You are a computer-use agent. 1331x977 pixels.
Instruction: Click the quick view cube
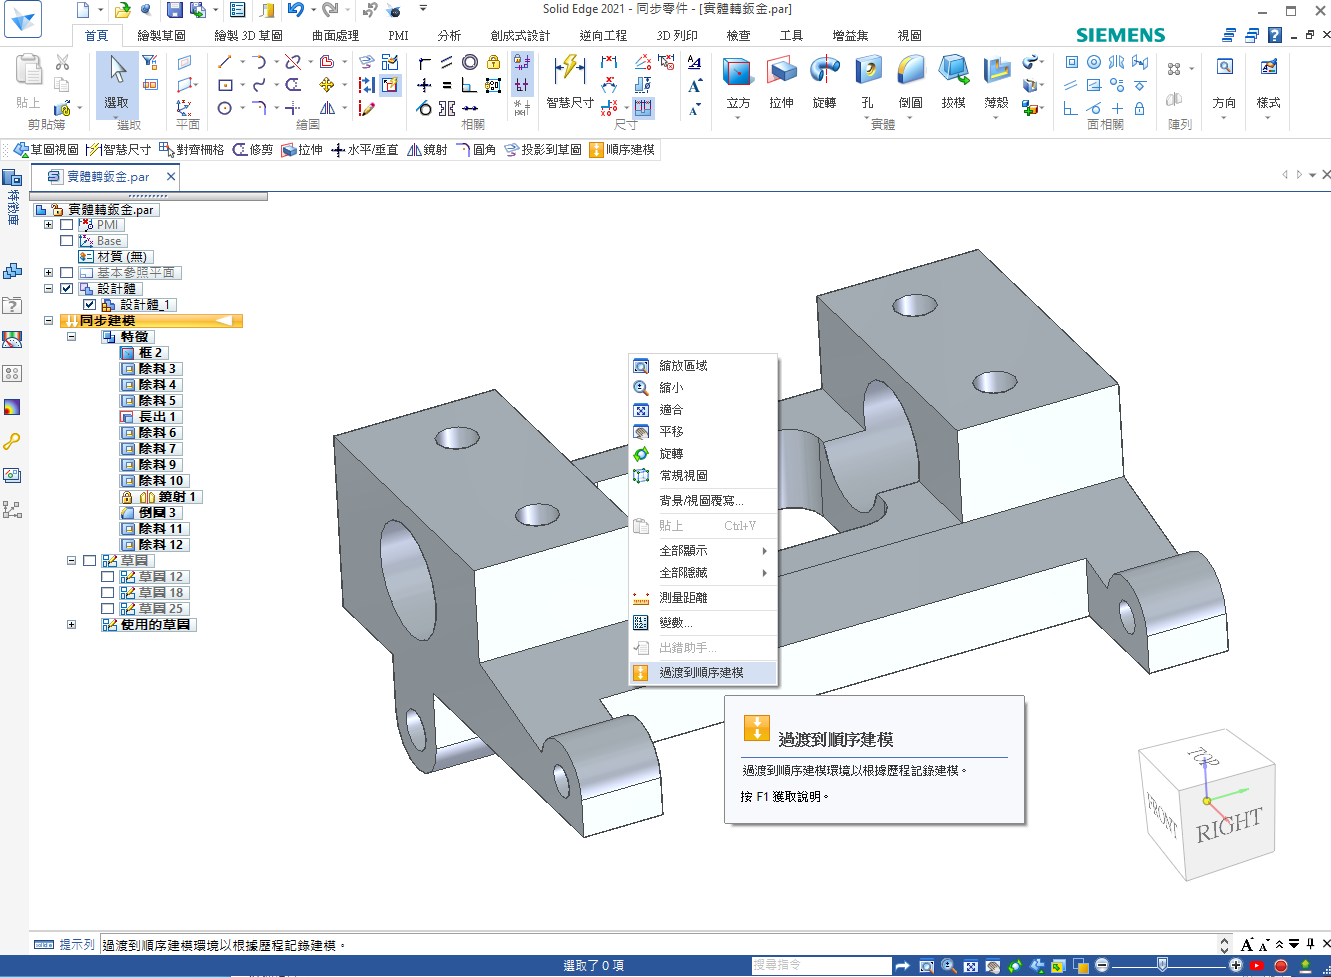(x=1207, y=807)
